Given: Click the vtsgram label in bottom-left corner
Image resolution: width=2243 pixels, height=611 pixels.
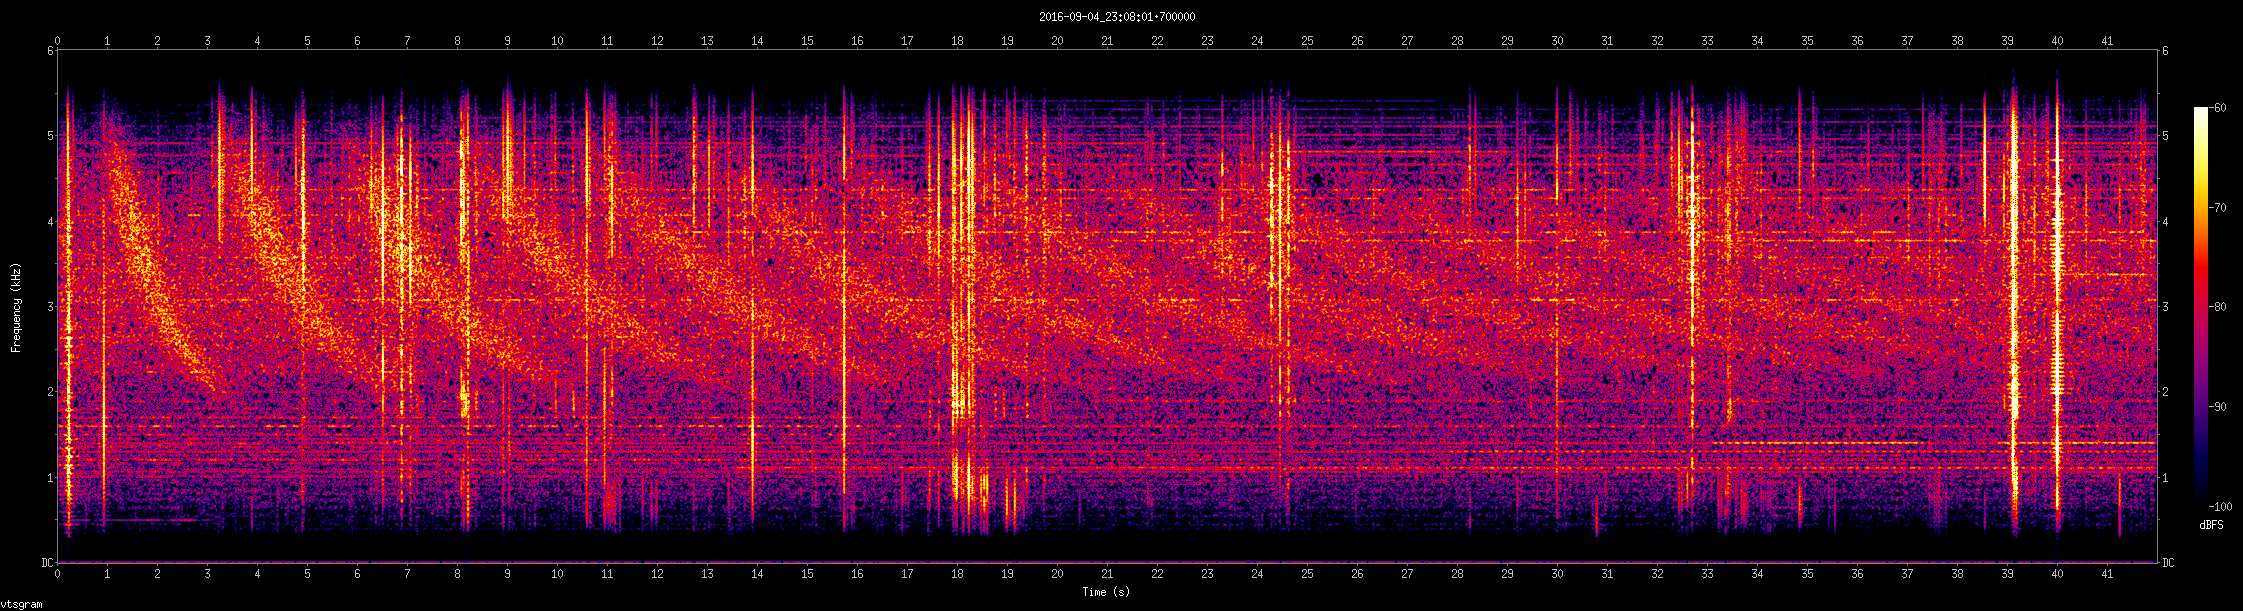Looking at the screenshot, I should pos(20,604).
